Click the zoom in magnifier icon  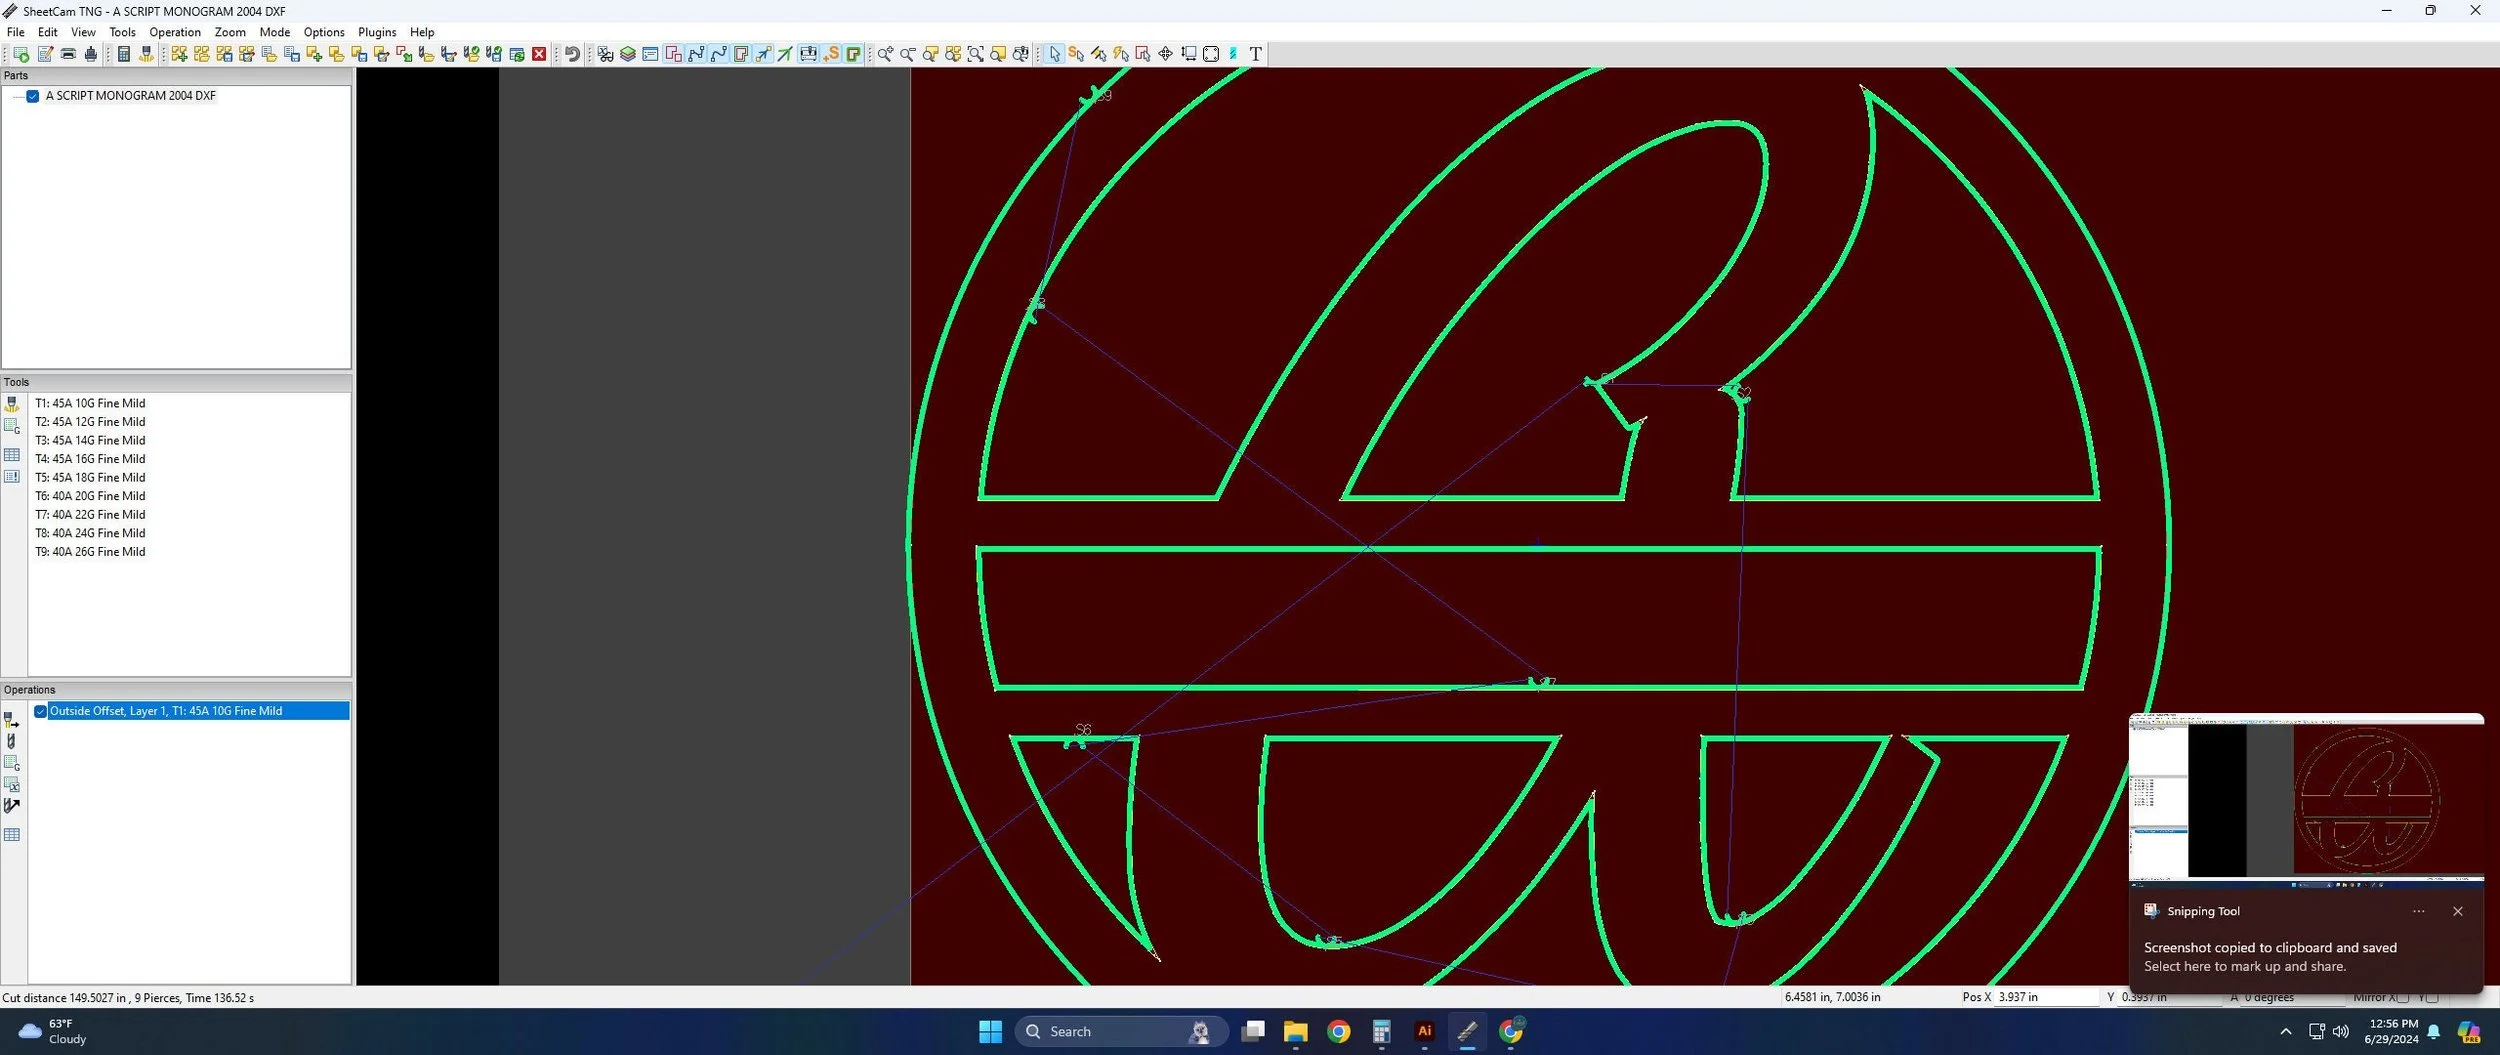click(x=885, y=54)
